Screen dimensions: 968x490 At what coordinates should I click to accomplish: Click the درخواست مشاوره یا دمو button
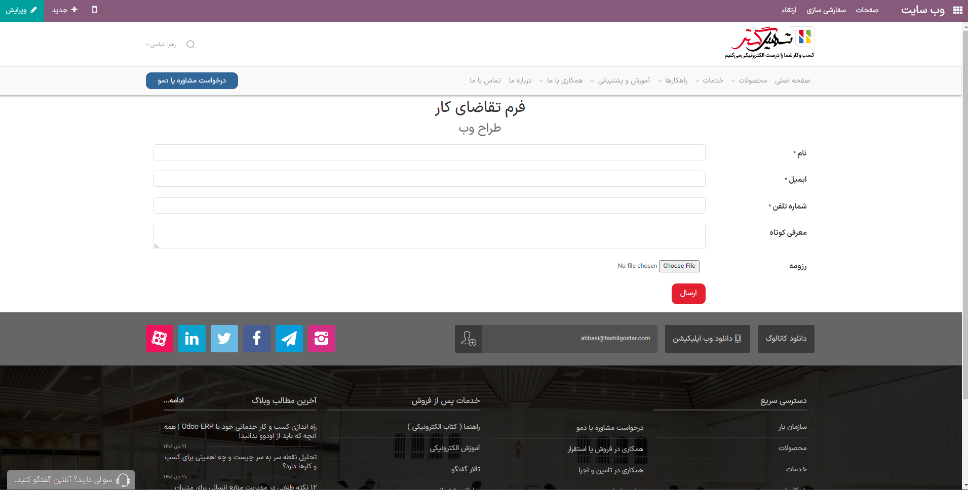pos(192,80)
